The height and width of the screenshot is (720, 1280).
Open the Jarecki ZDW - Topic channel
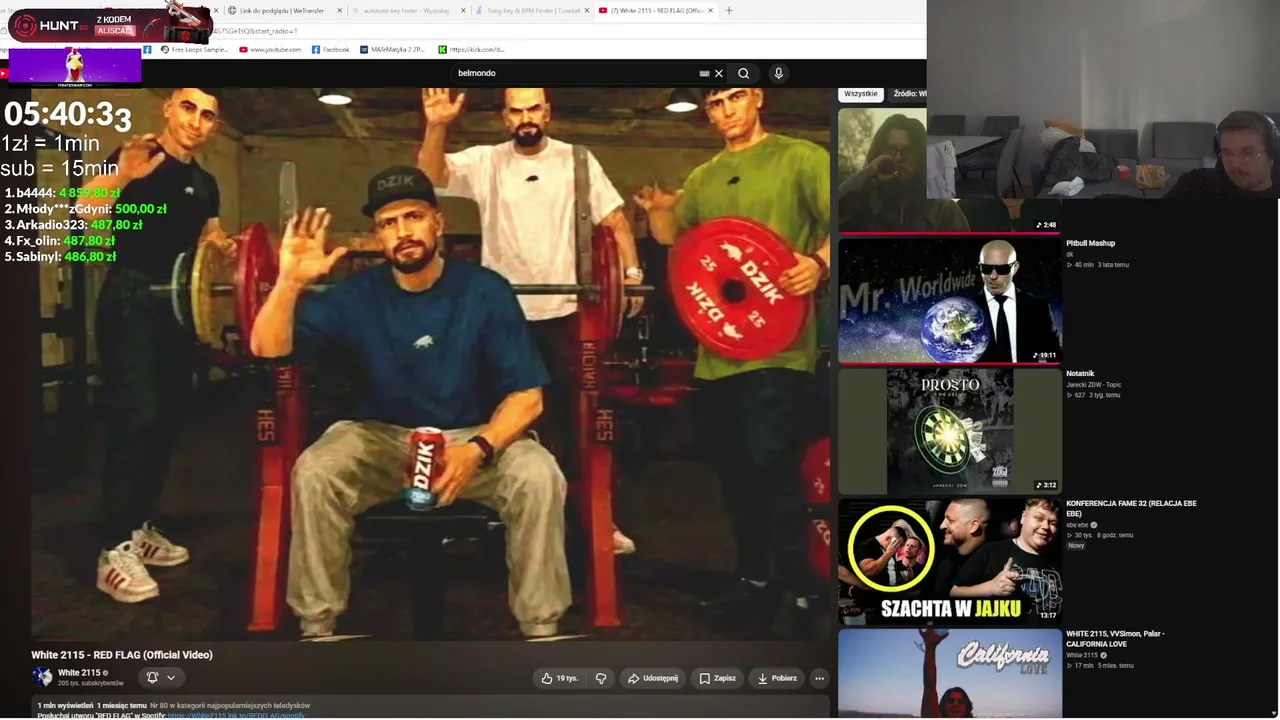pyautogui.click(x=1093, y=384)
